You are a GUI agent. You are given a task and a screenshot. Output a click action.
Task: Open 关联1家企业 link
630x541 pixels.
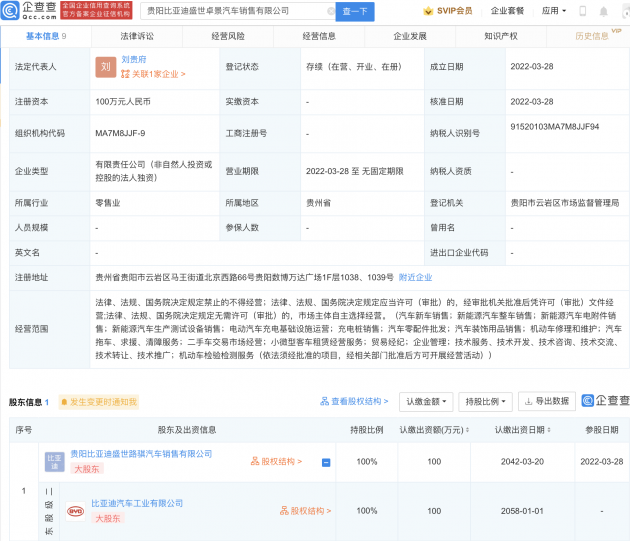pyautogui.click(x=153, y=74)
